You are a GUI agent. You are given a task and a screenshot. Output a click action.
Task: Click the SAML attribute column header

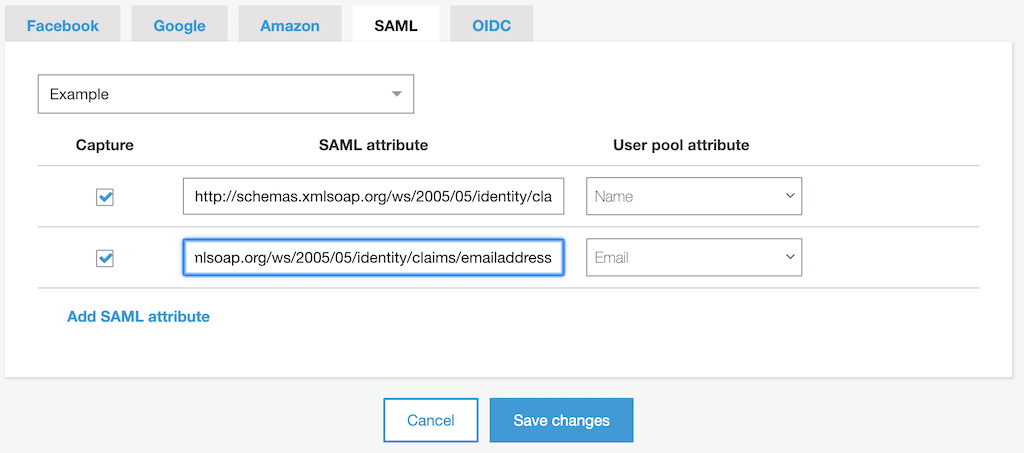pos(374,145)
